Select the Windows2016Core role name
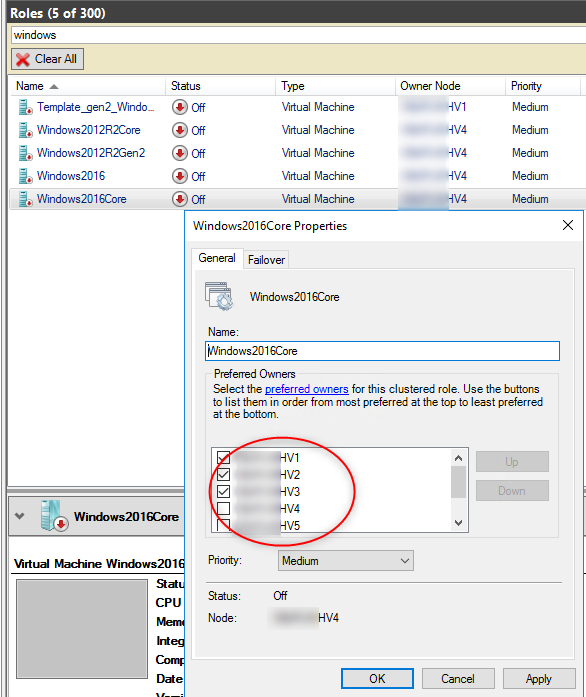Image resolution: width=586 pixels, height=697 pixels. [x=81, y=200]
